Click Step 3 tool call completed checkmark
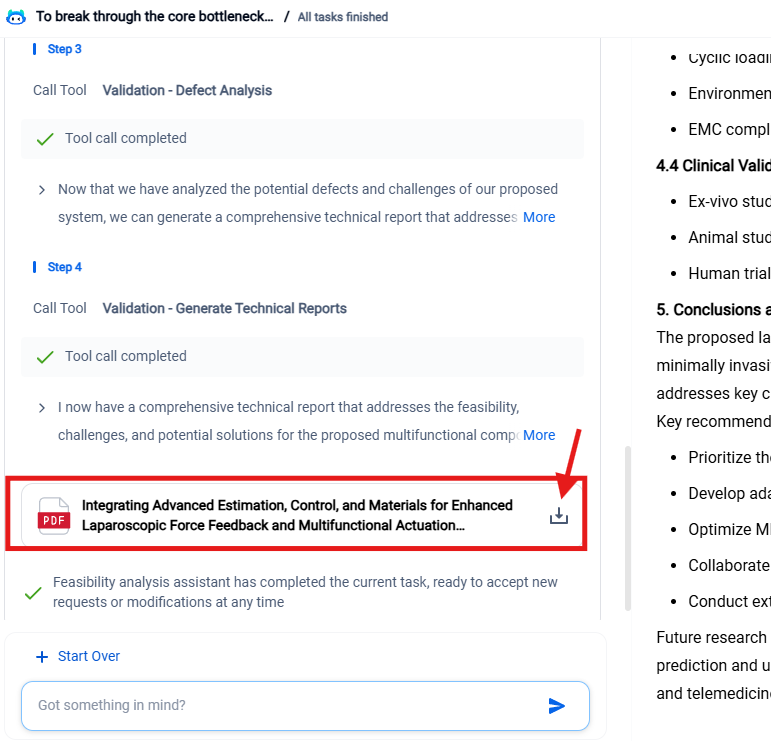The height and width of the screenshot is (741, 771). point(45,139)
